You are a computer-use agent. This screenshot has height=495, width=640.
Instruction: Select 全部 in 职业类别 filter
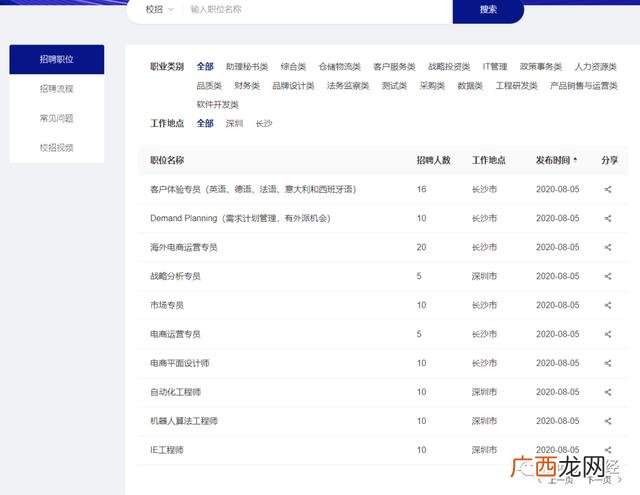(x=205, y=67)
